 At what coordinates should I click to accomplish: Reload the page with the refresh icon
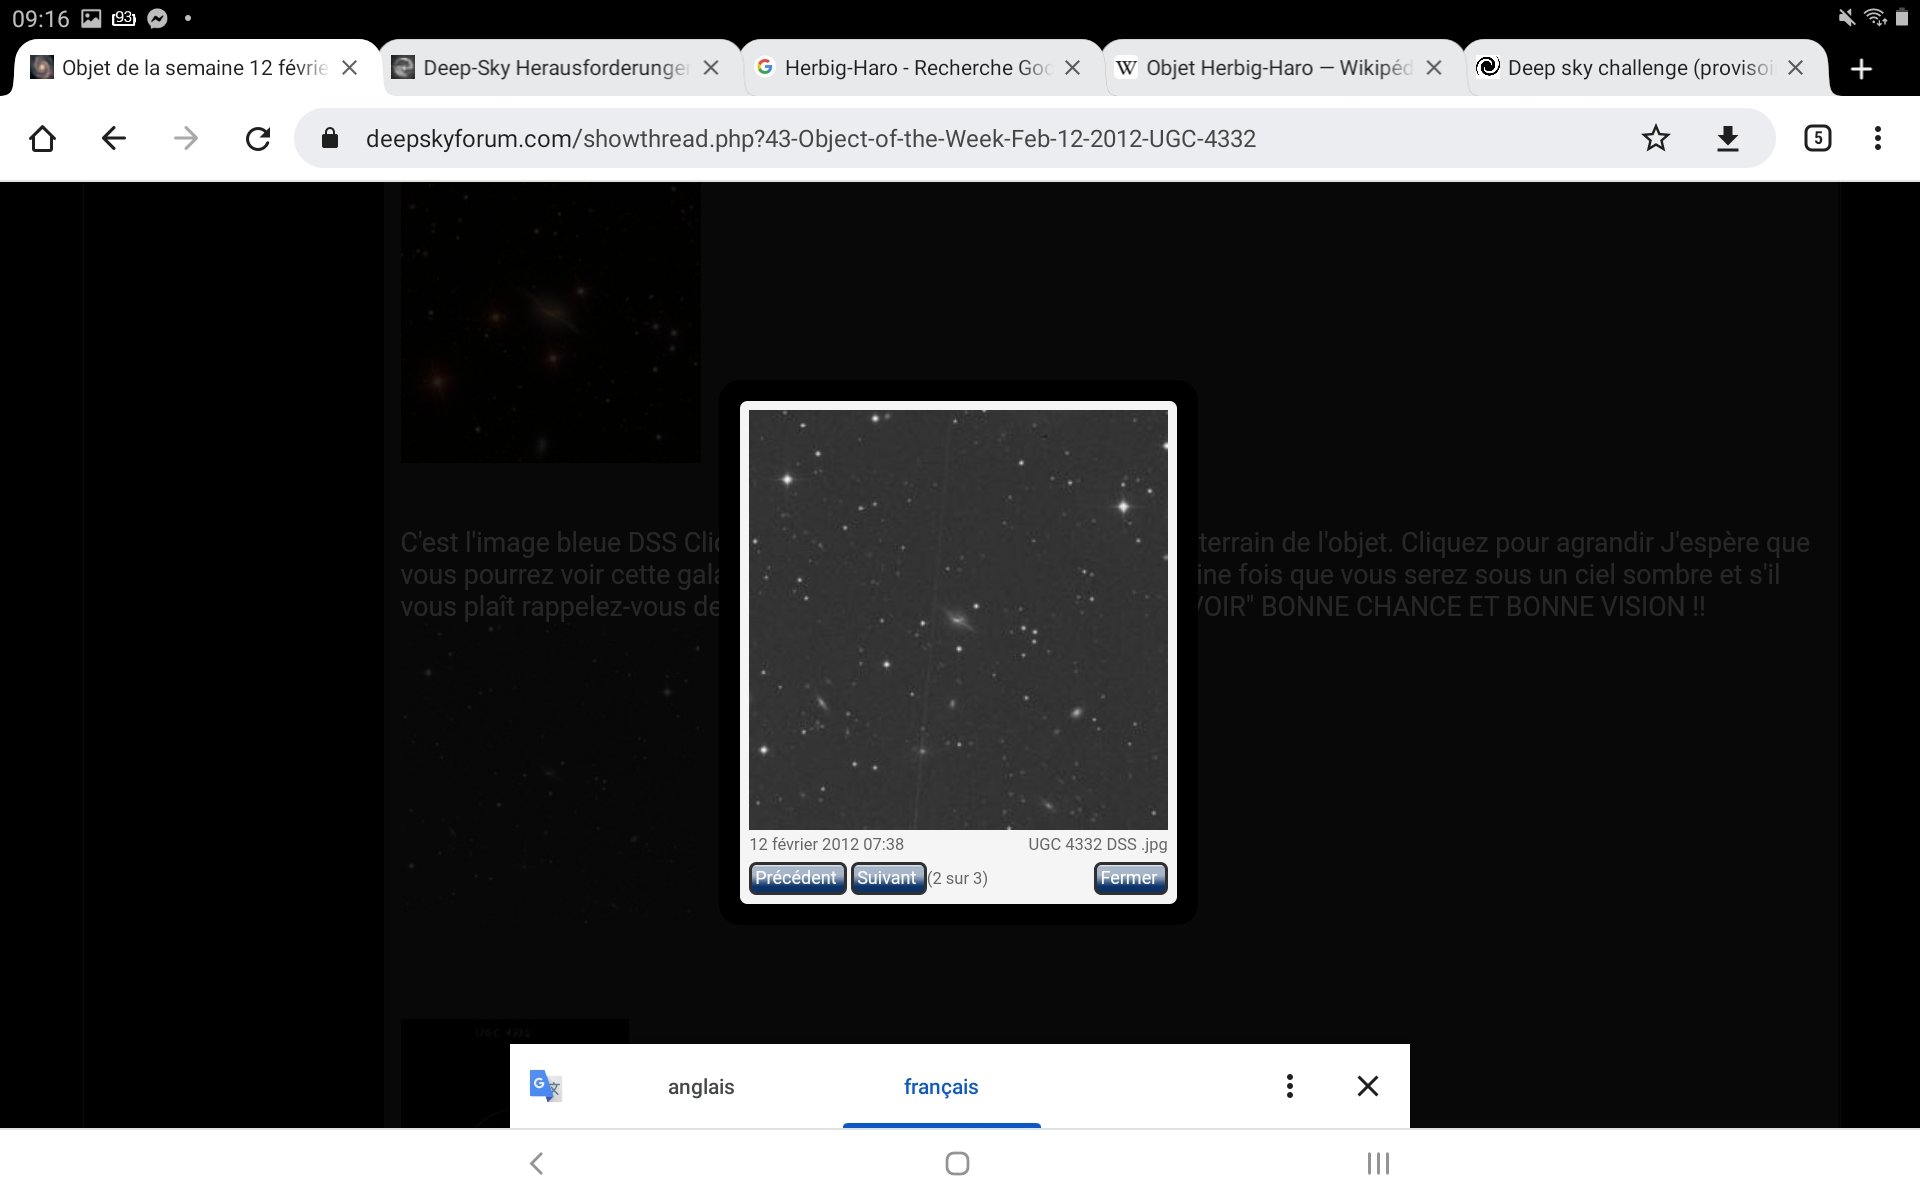point(258,138)
